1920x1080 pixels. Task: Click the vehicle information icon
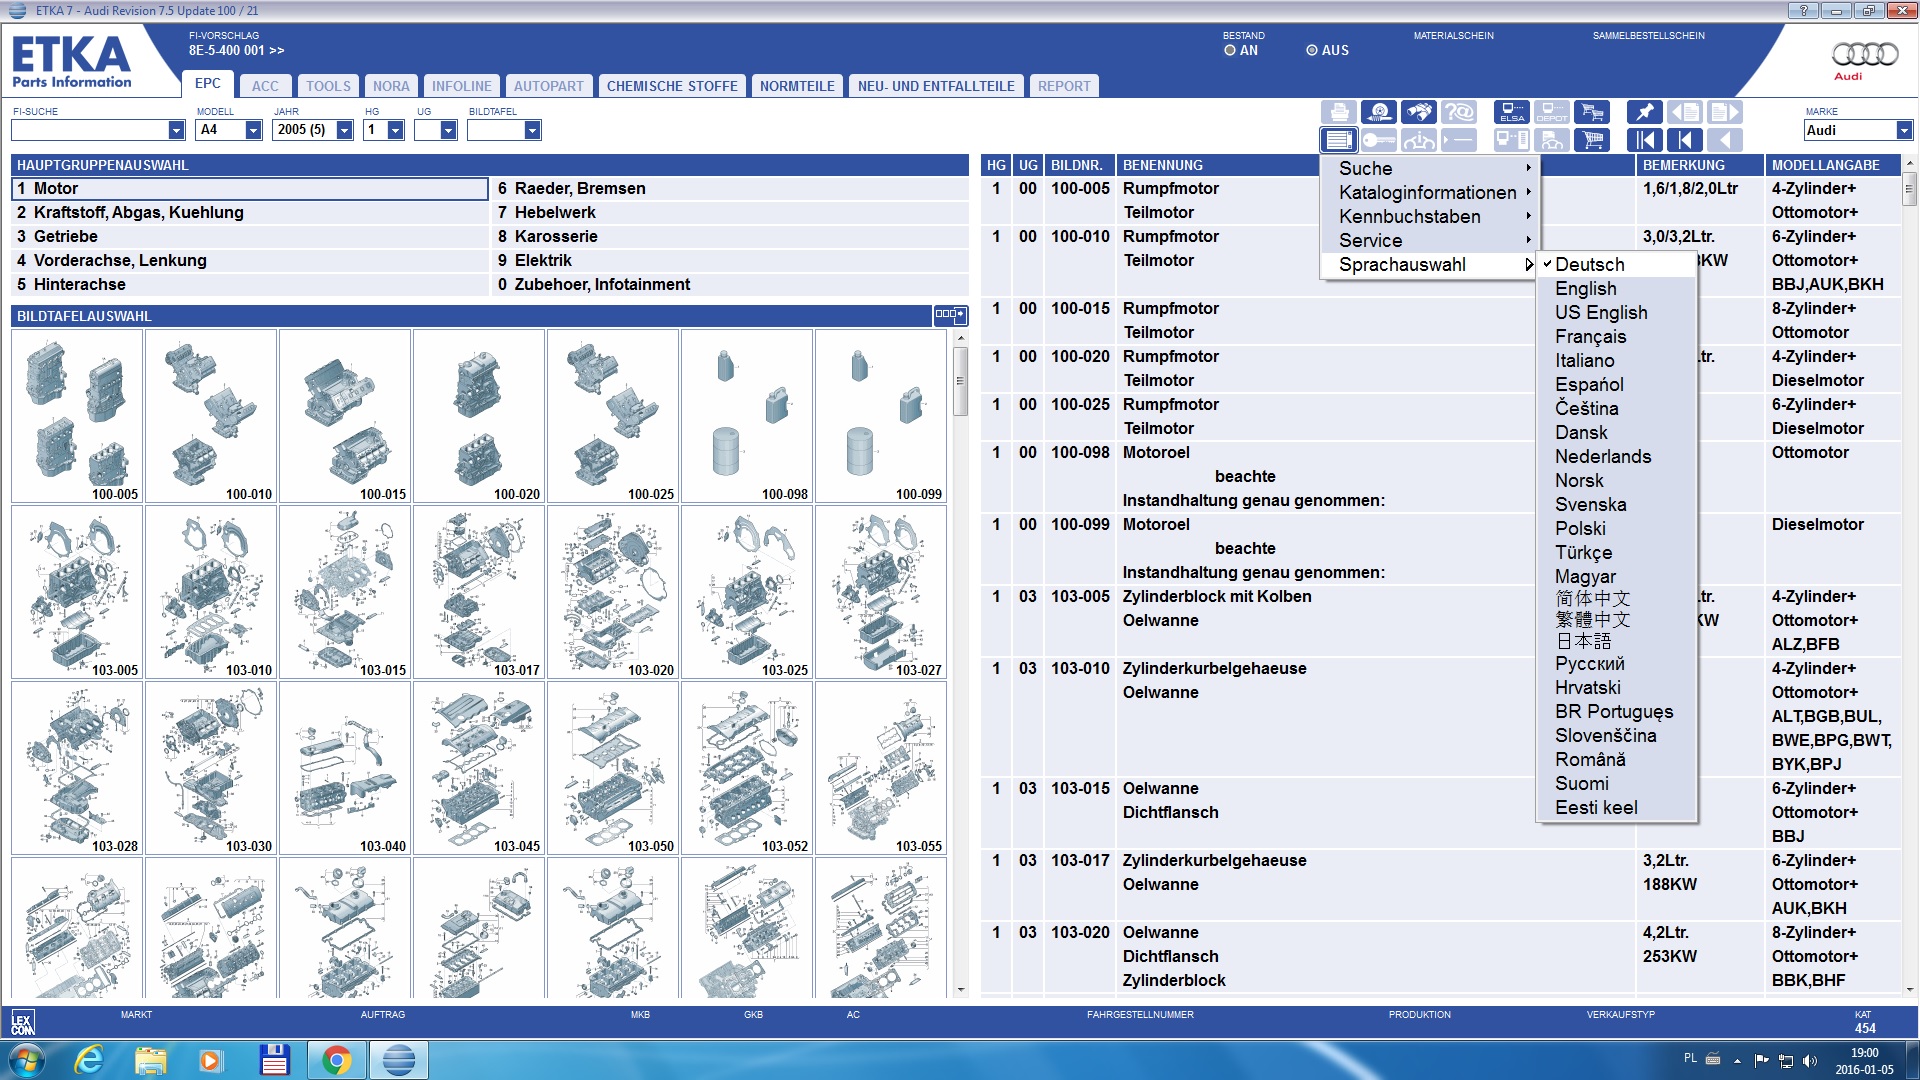[1419, 140]
